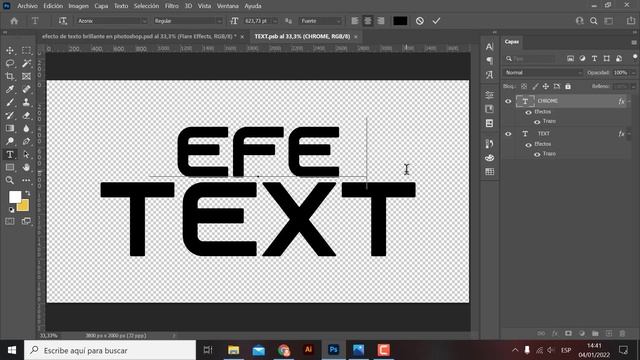Viewport: 640px width, 360px height.
Task: Hide Trazo effect under the TEXT layer
Action: (x=537, y=154)
